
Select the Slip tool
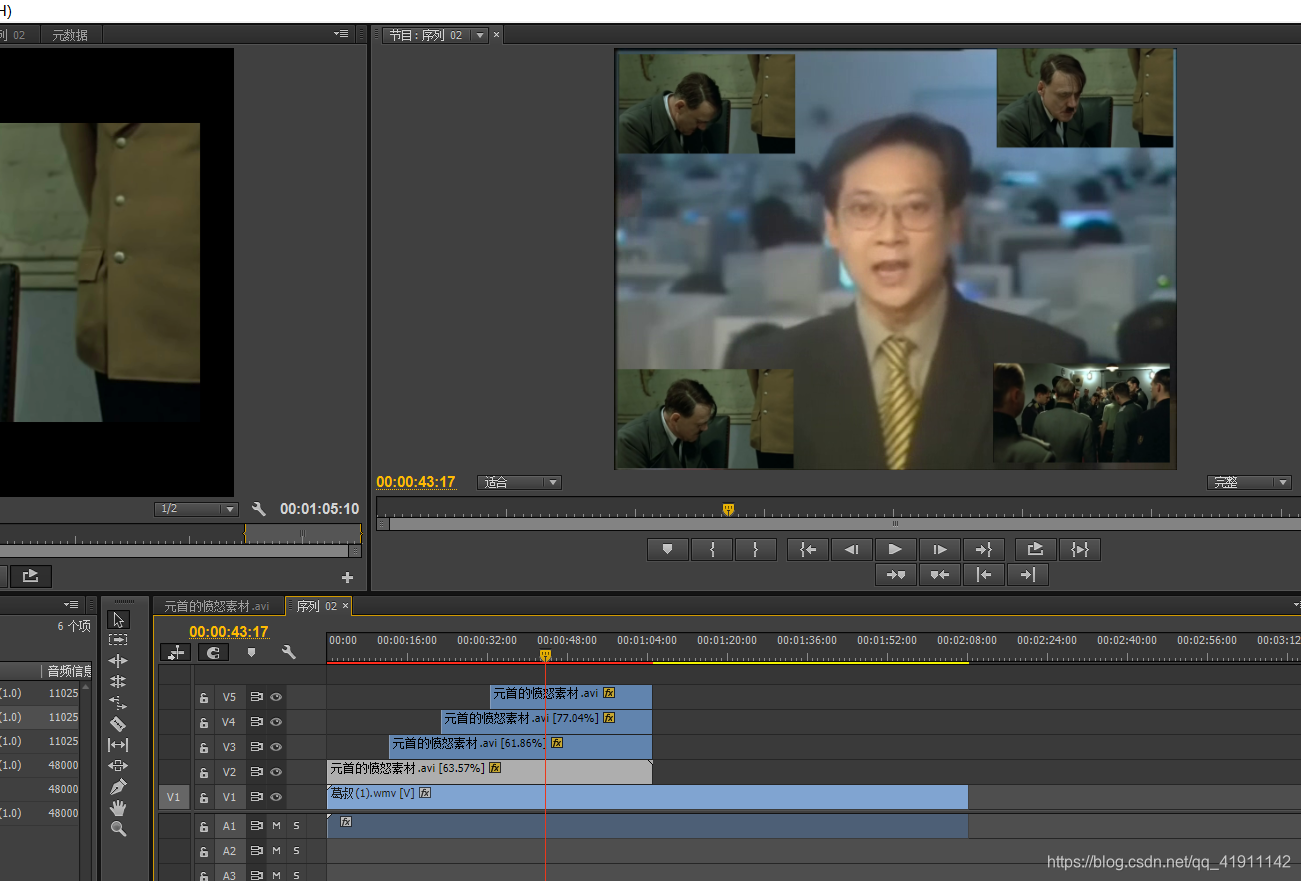[x=118, y=745]
